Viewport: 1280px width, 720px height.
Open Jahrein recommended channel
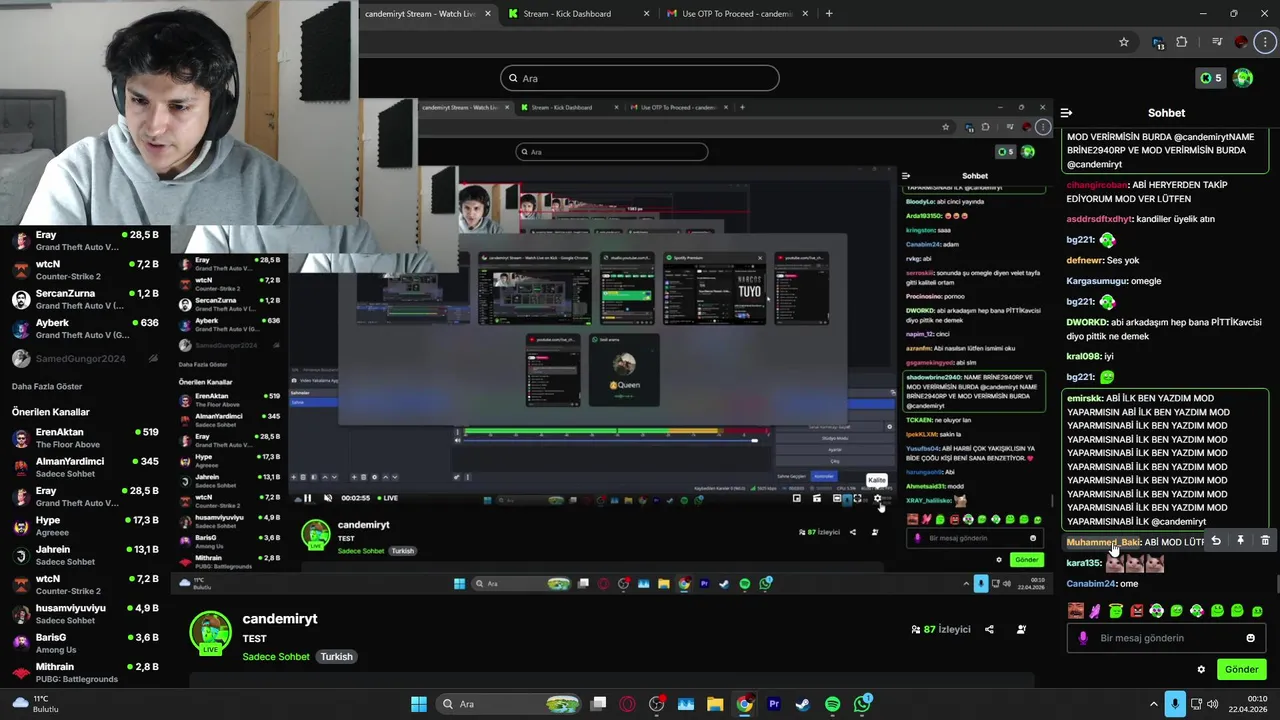[85, 555]
